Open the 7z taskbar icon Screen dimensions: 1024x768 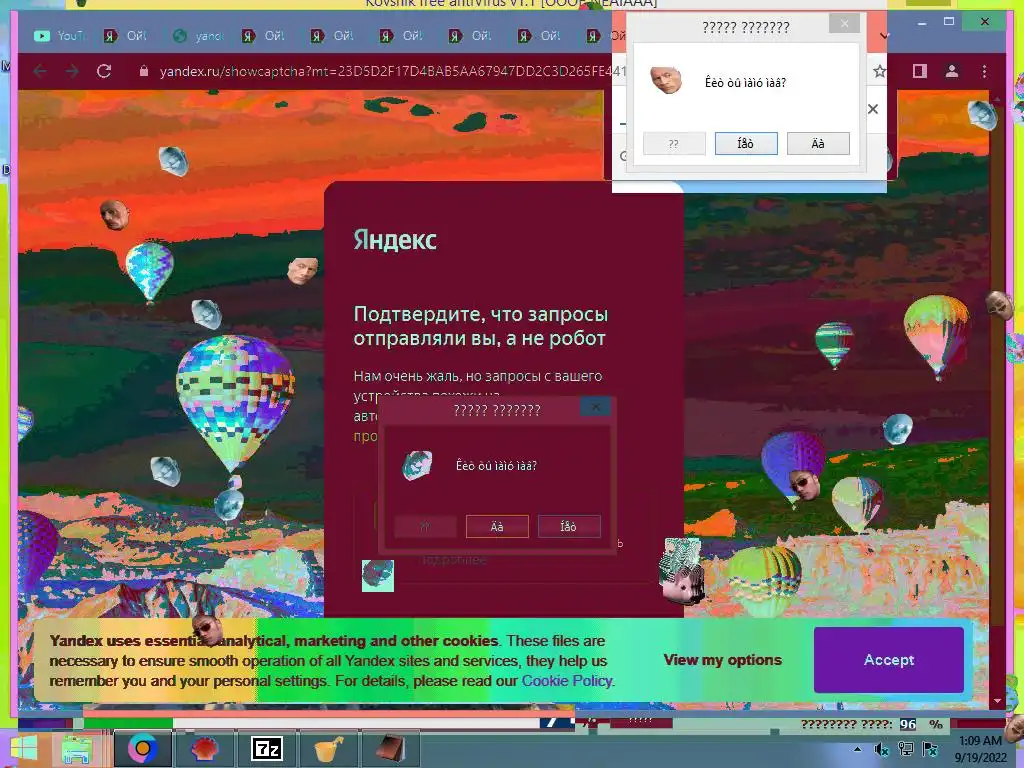click(267, 749)
